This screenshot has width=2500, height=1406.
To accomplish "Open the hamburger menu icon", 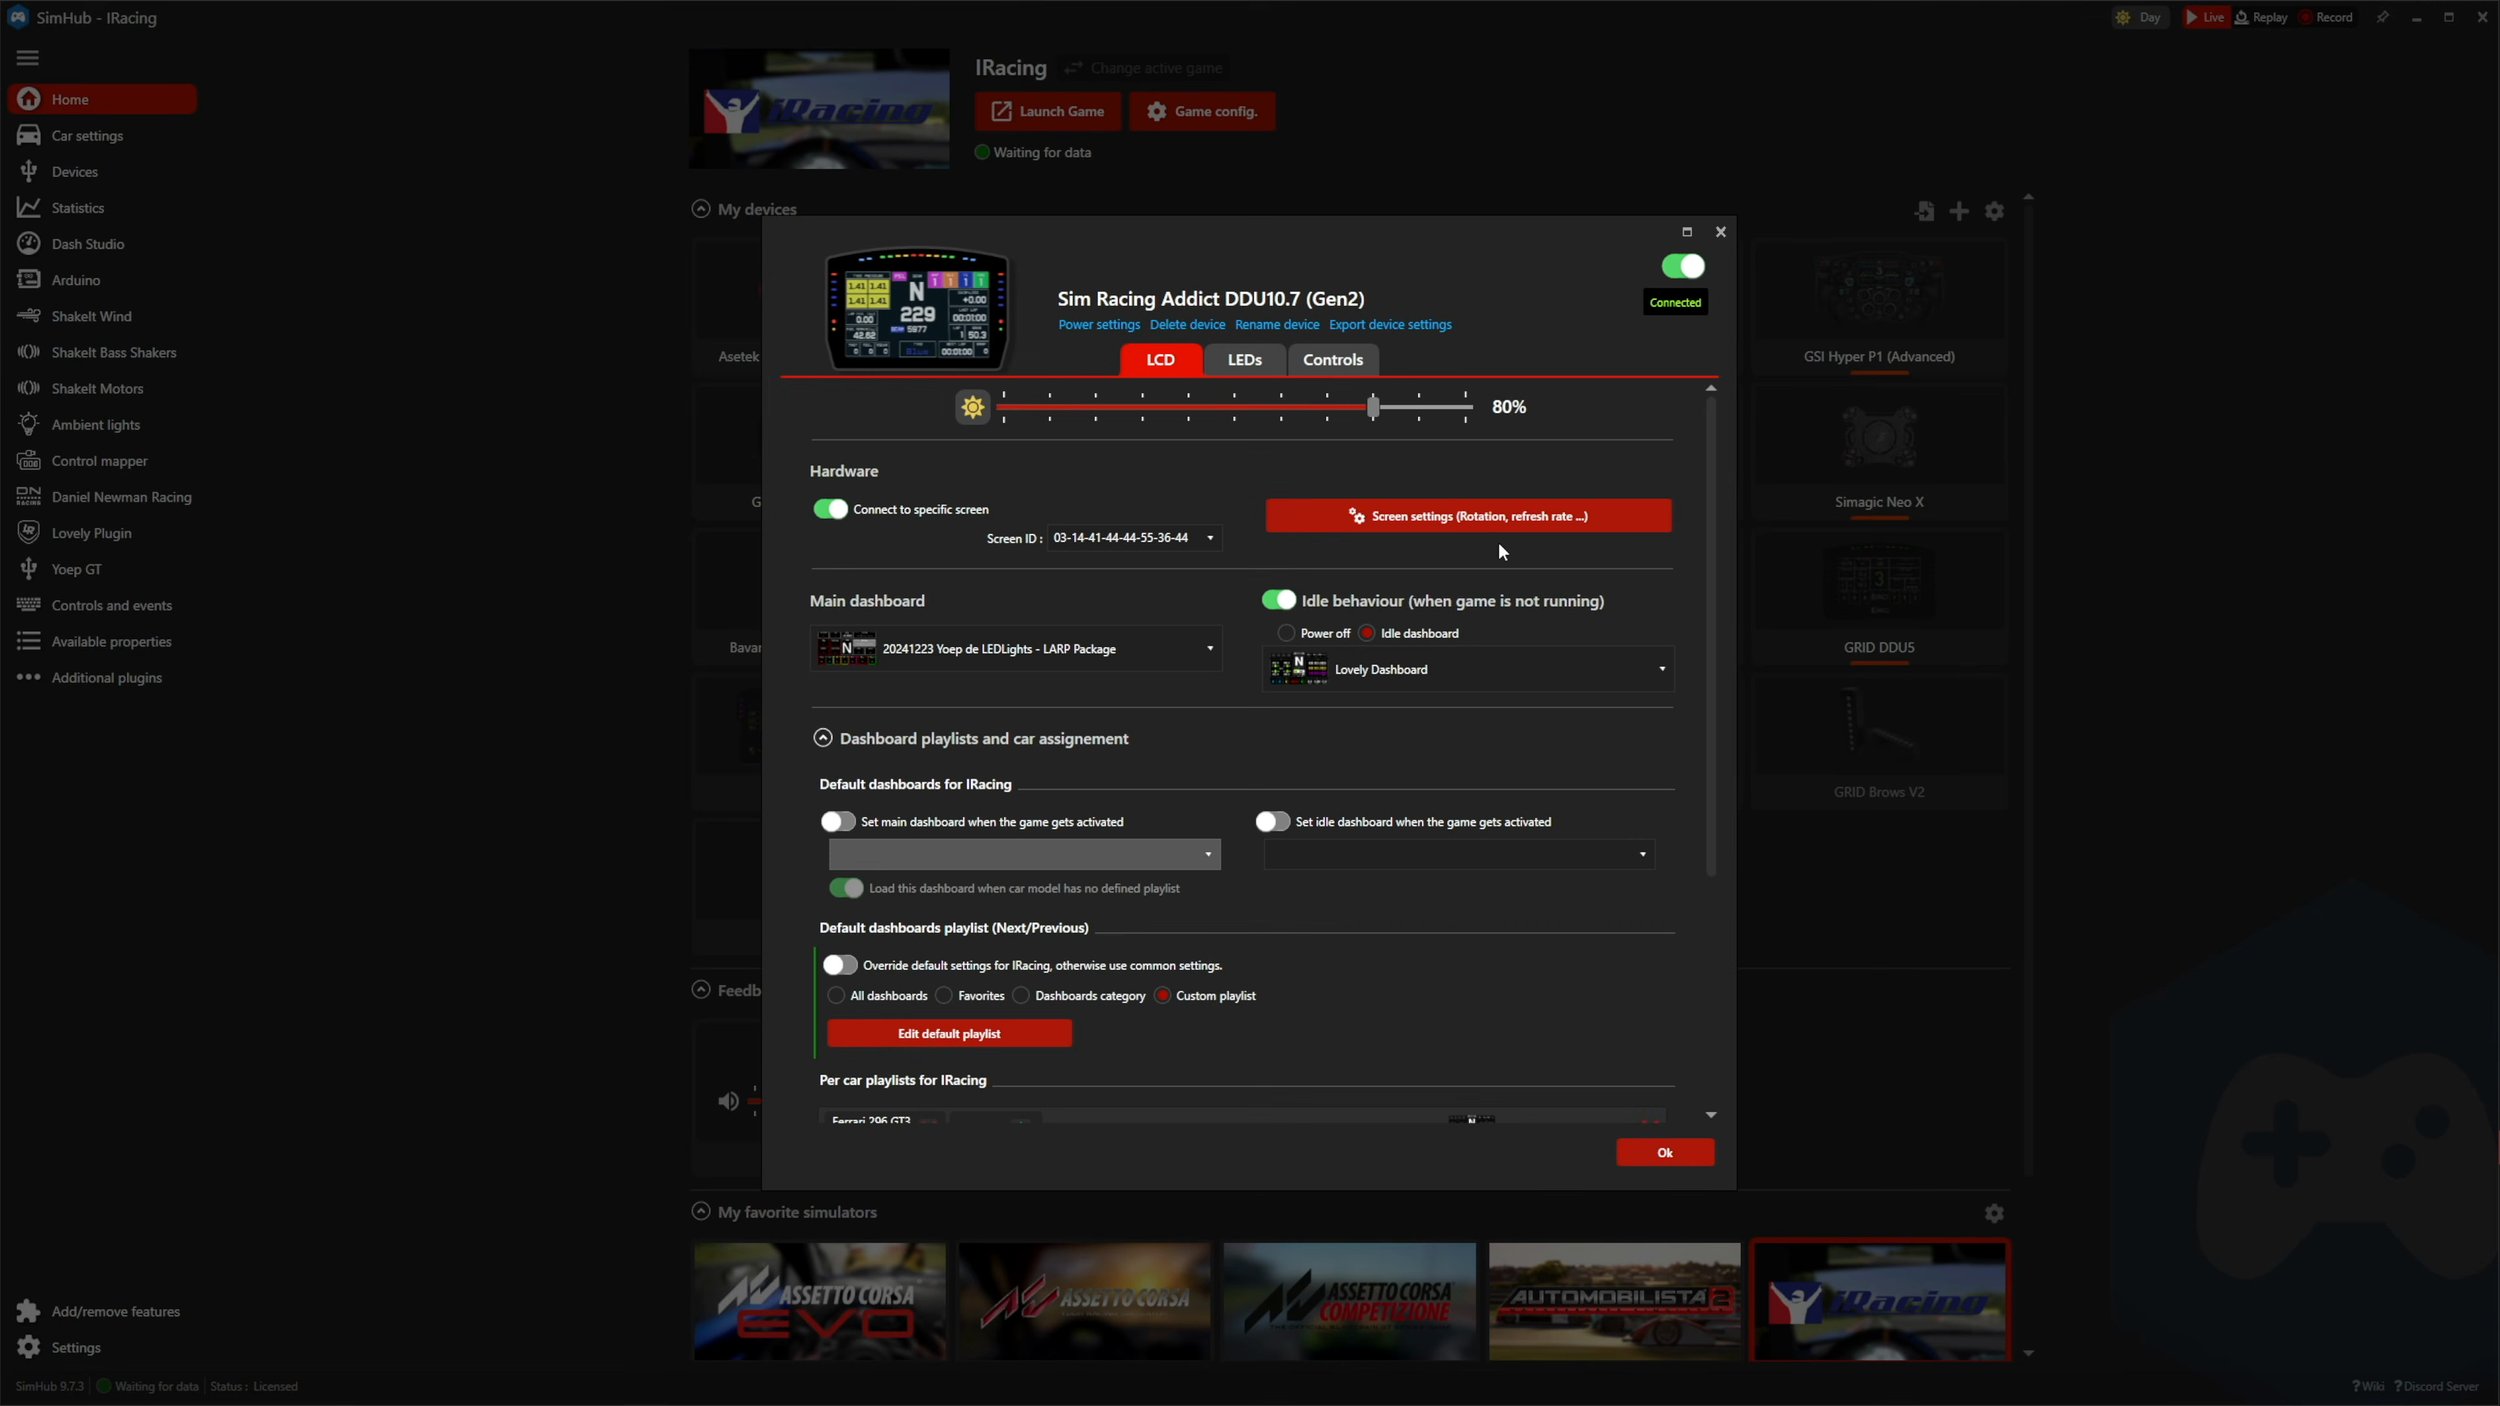I will pos(28,58).
